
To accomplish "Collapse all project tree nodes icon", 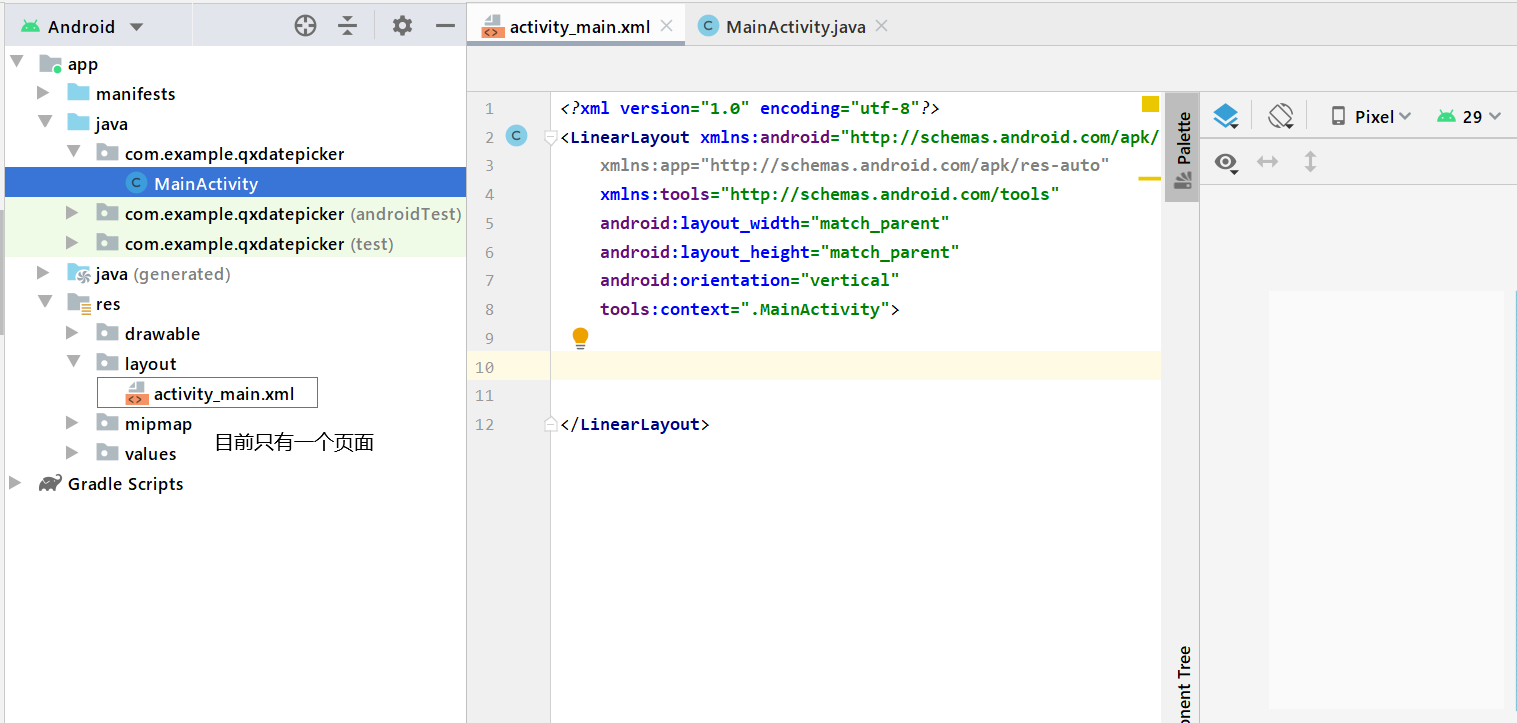I will point(347,26).
